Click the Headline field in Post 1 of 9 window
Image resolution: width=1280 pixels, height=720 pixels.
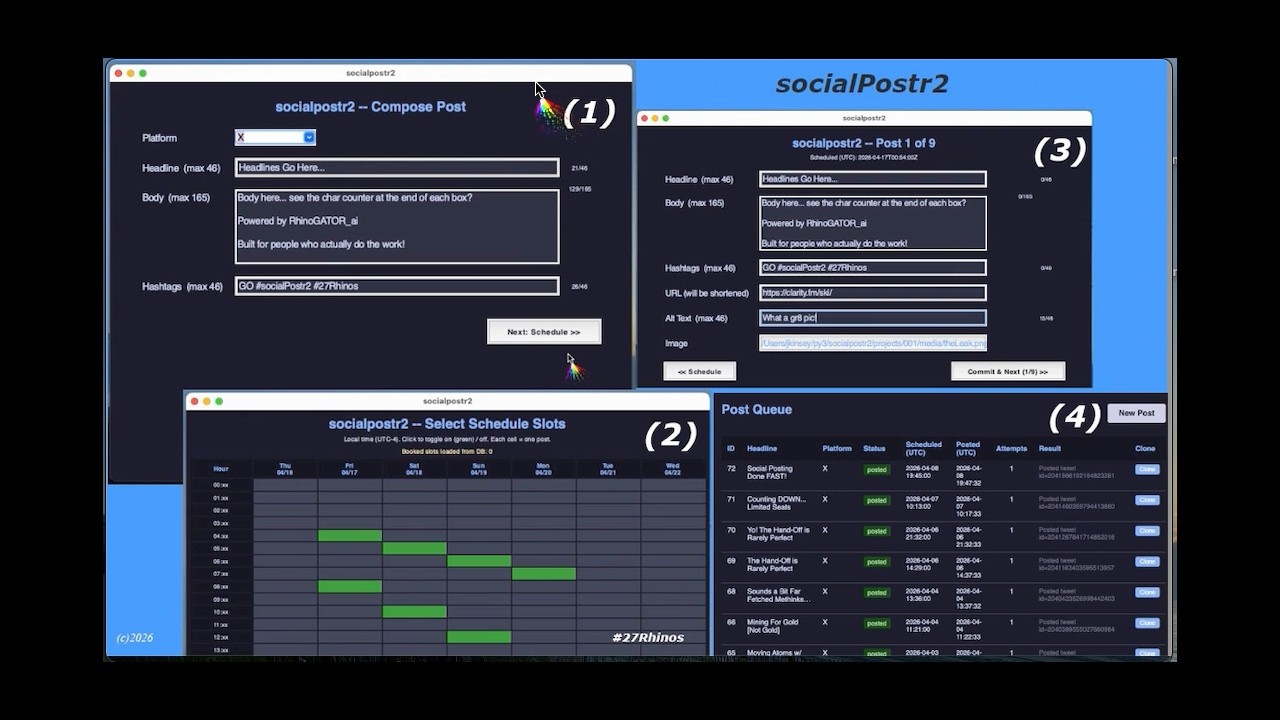point(873,179)
